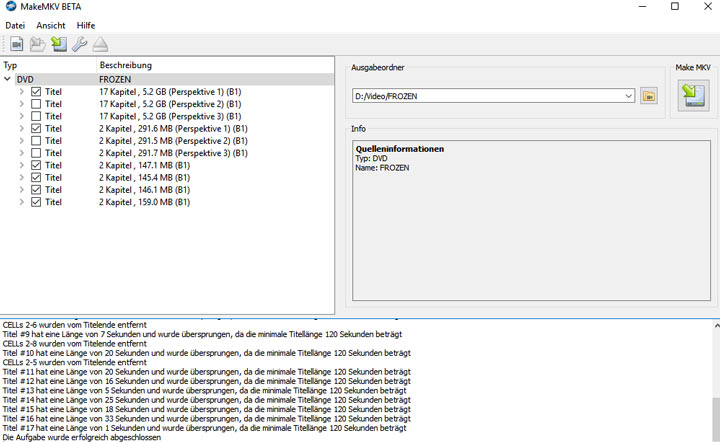
Task: Open the Datei menu
Action: point(15,26)
